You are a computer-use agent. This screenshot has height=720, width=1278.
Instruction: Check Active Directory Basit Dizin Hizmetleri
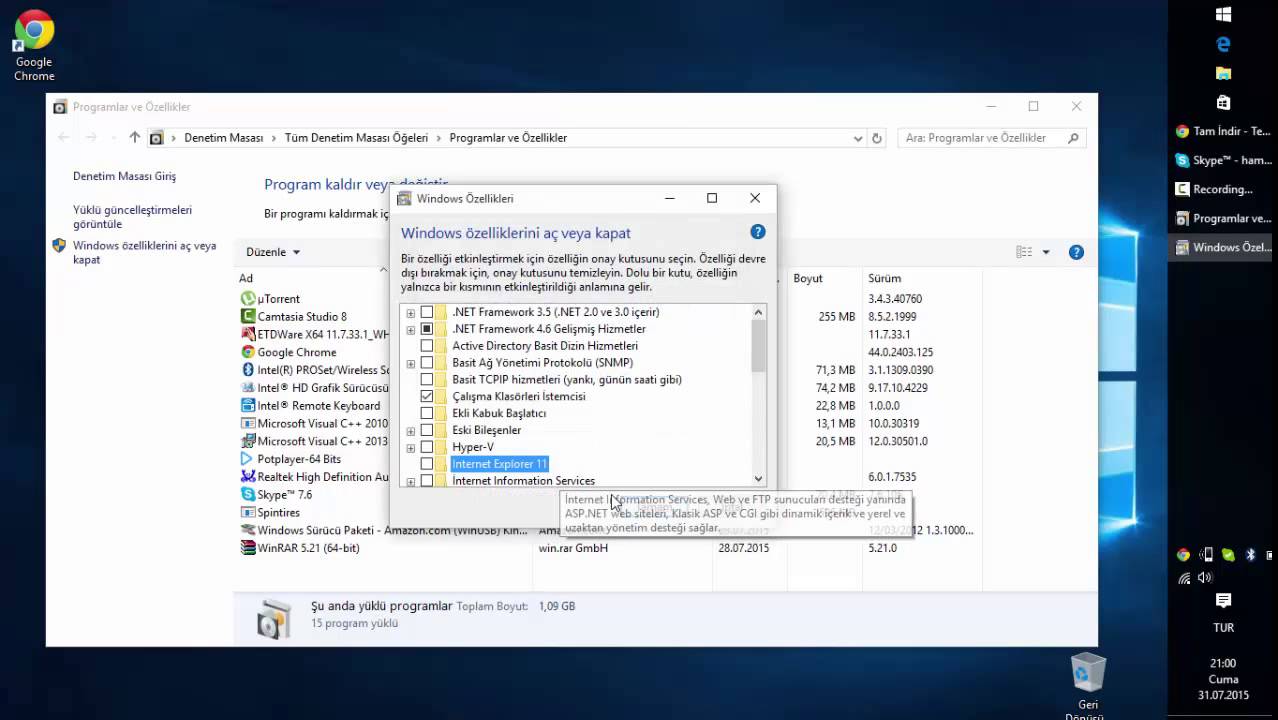point(427,346)
